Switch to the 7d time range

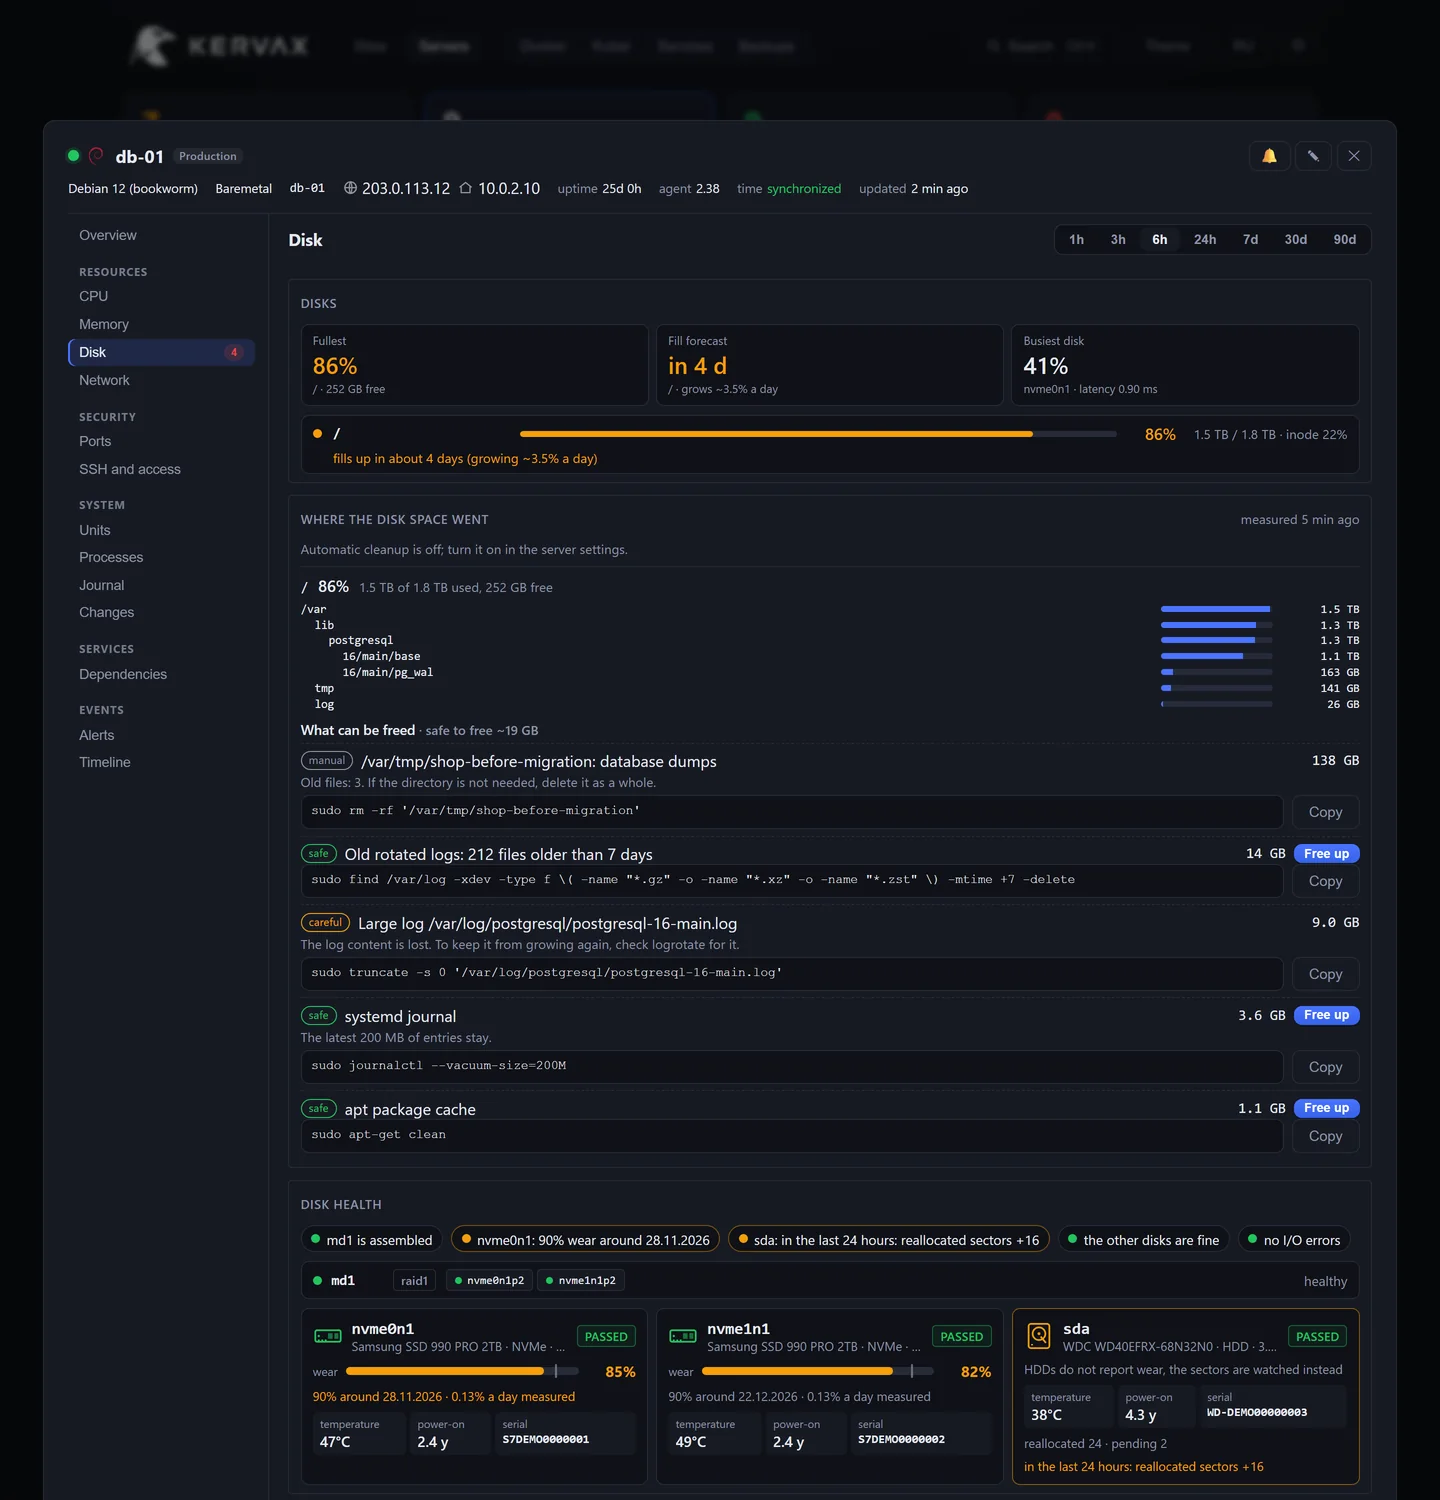pyautogui.click(x=1250, y=240)
